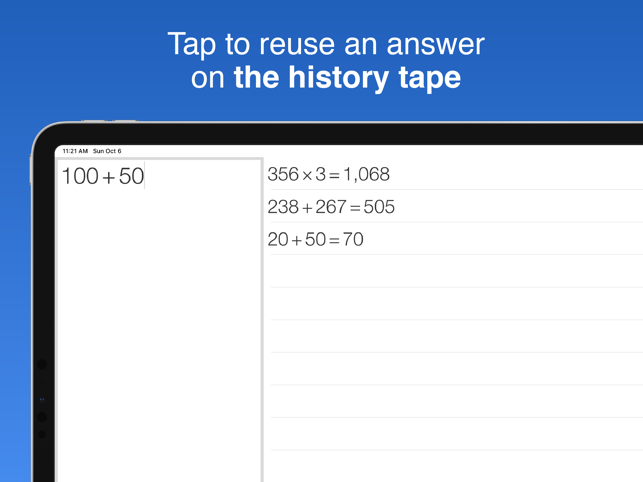Click the 11:21 AM status bar time
The height and width of the screenshot is (482, 643).
coord(75,151)
